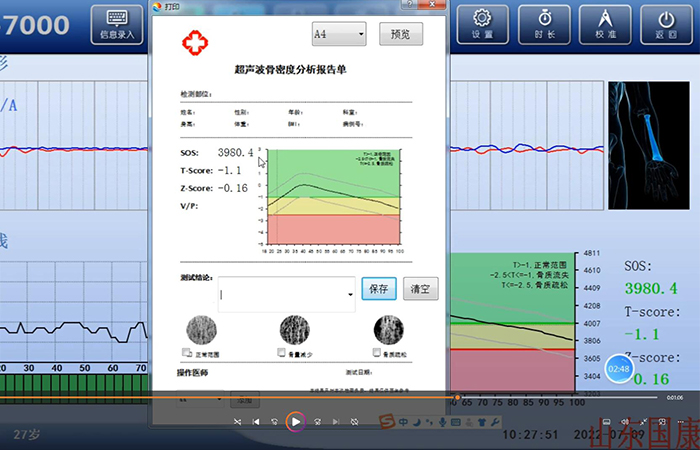Expand the 测试结论 conclusion dropdown arrow
Viewport: 700px width, 450px height.
350,295
